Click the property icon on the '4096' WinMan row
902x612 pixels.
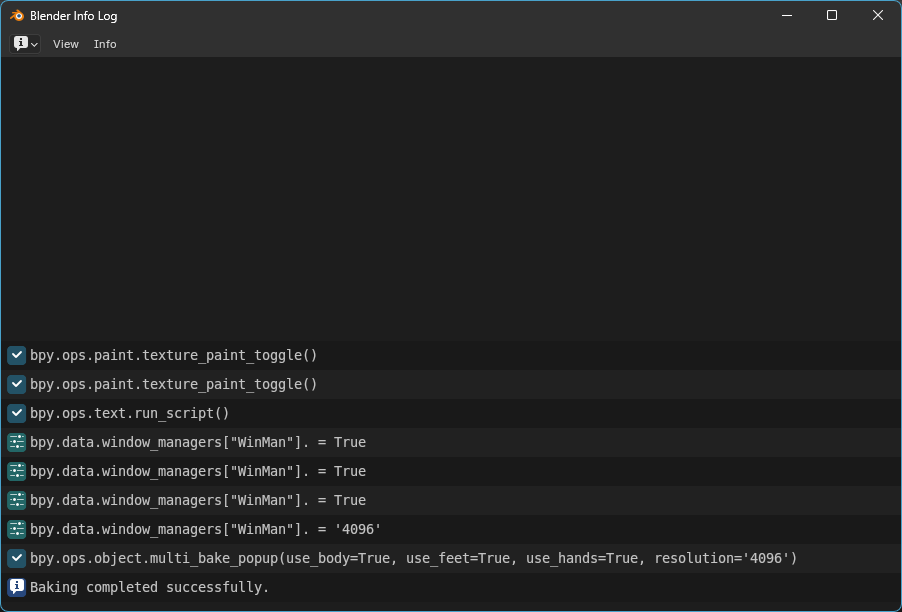[x=16, y=529]
